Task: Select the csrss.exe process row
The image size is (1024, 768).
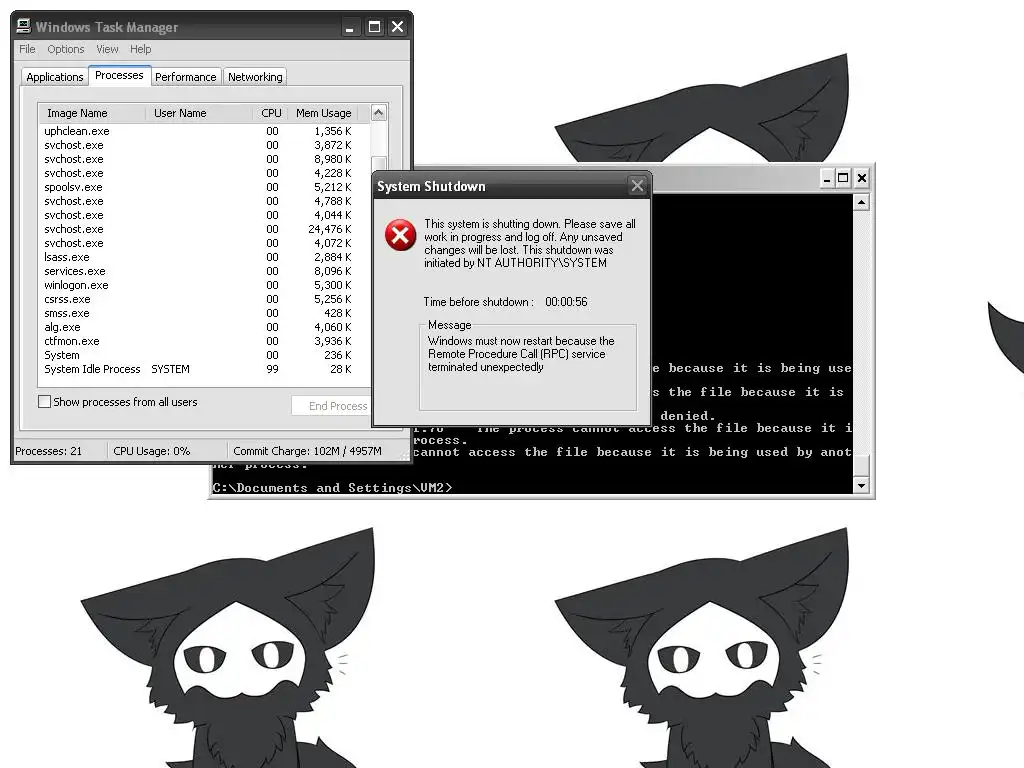Action: tap(198, 299)
